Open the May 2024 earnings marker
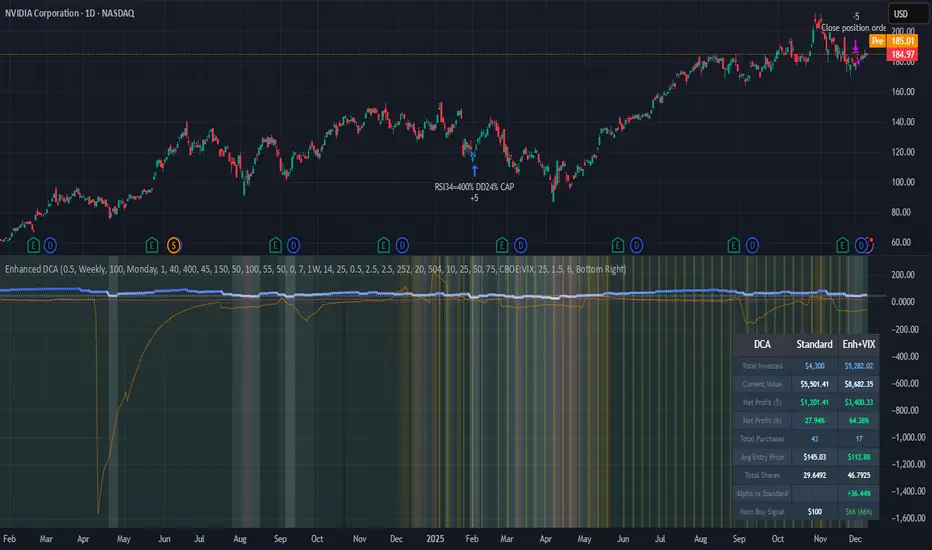 point(152,245)
